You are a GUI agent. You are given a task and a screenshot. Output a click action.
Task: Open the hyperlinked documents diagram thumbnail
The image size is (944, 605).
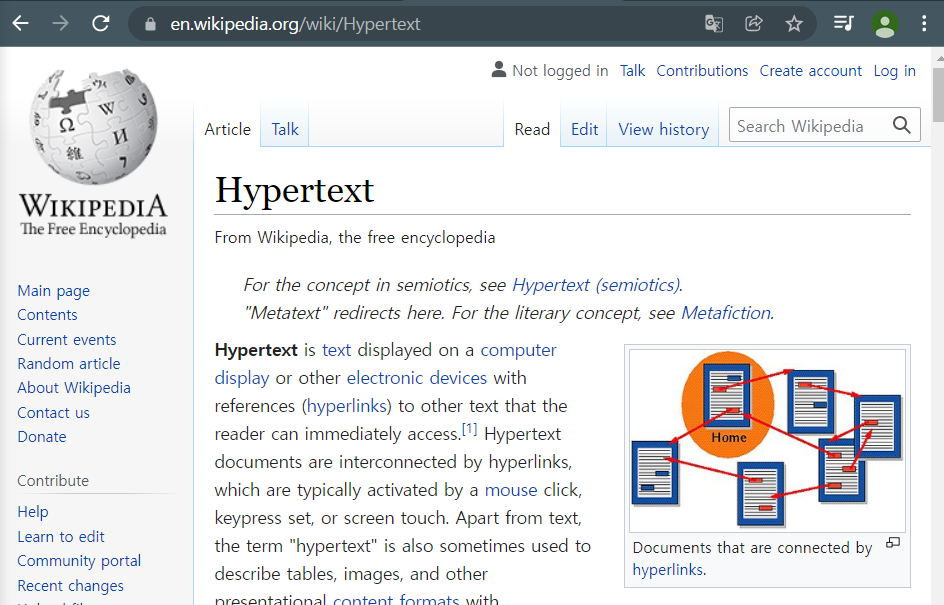(x=767, y=441)
